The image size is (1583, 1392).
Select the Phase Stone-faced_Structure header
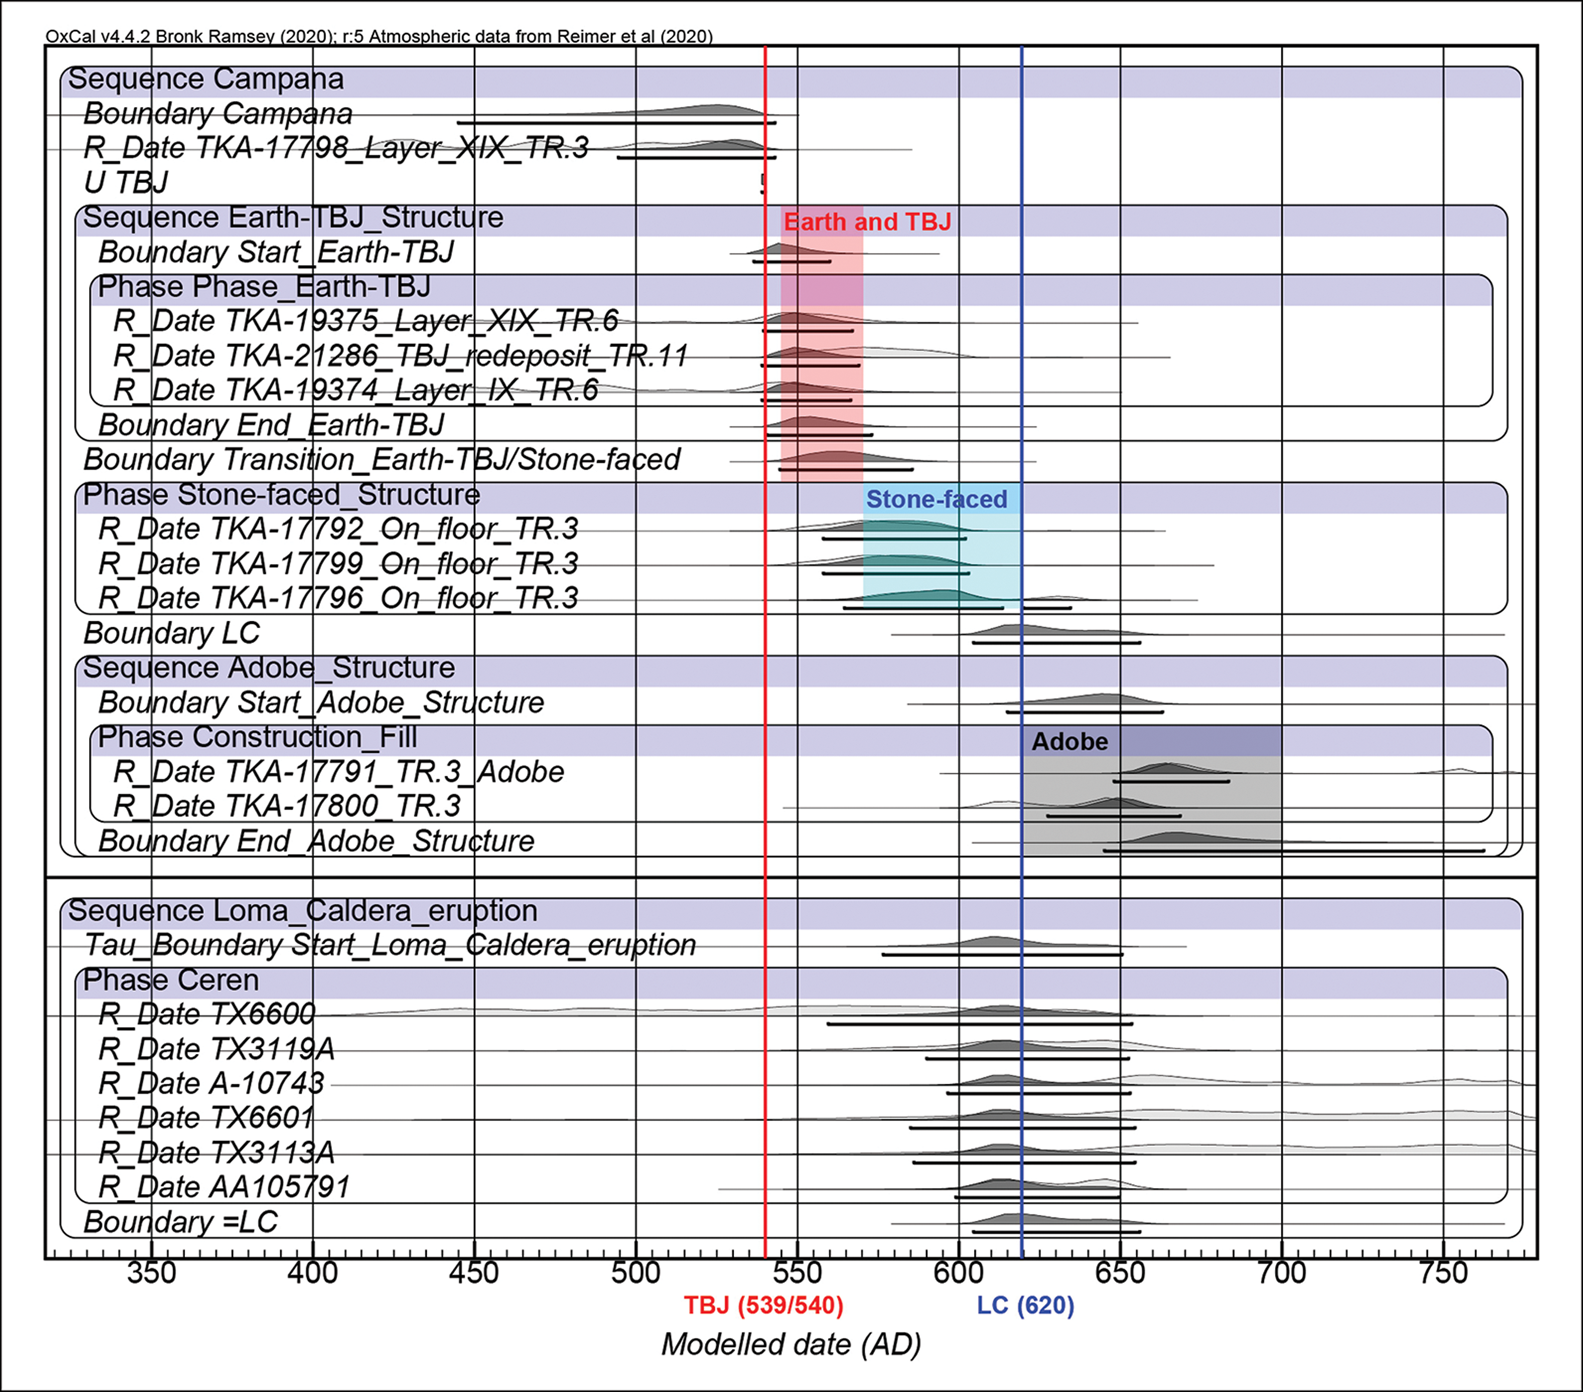[x=280, y=496]
